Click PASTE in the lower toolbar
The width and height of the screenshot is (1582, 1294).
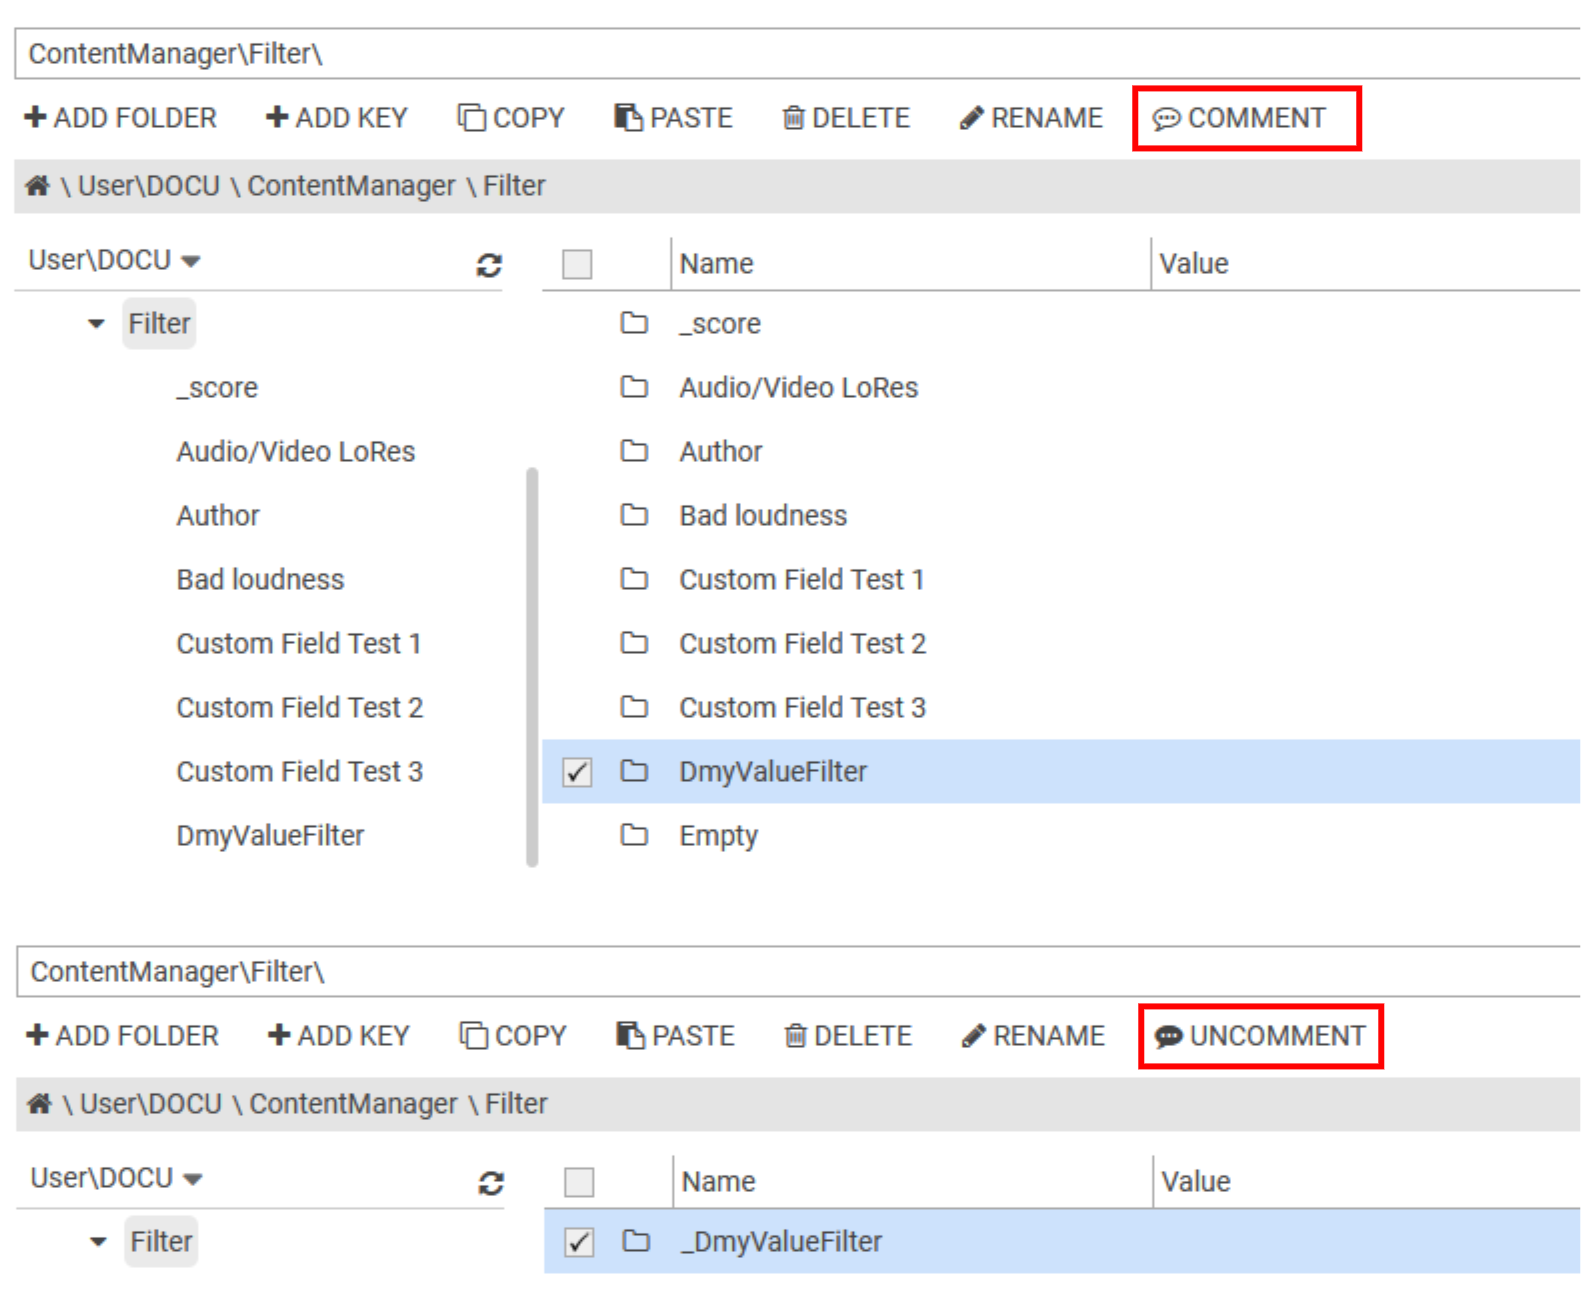(x=676, y=1036)
